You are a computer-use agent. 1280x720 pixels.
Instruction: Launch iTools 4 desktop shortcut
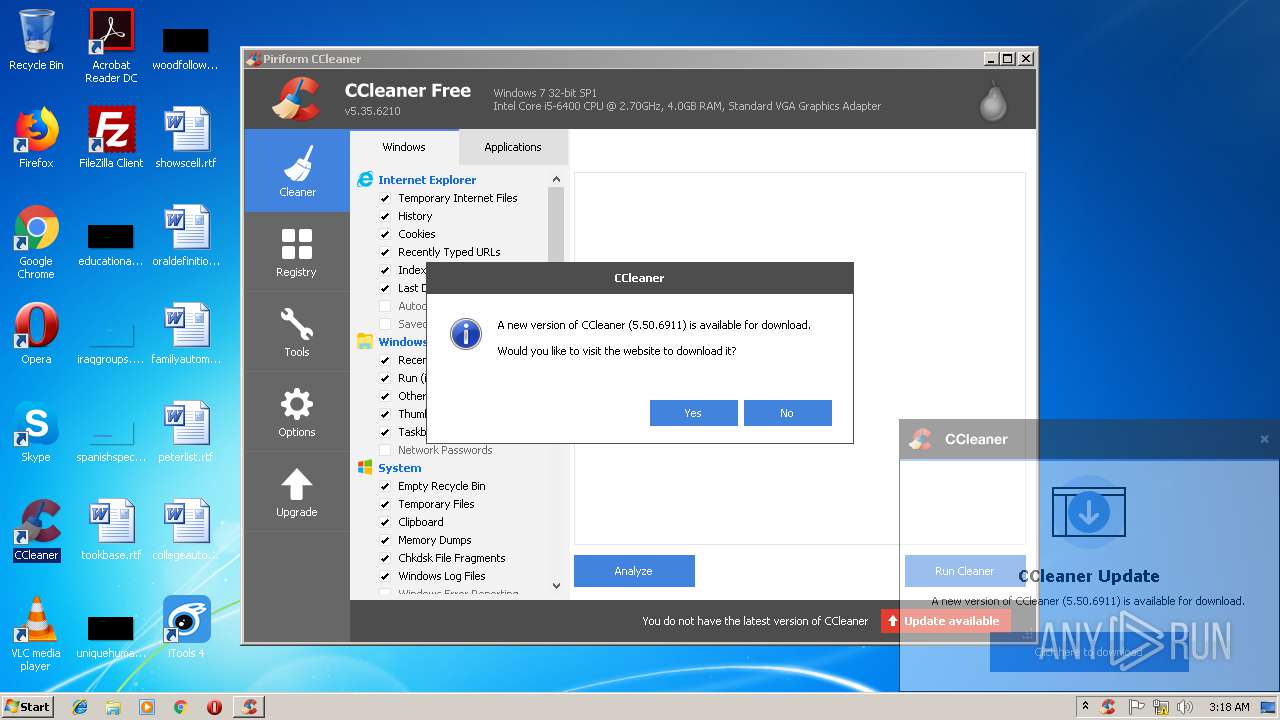(x=186, y=628)
